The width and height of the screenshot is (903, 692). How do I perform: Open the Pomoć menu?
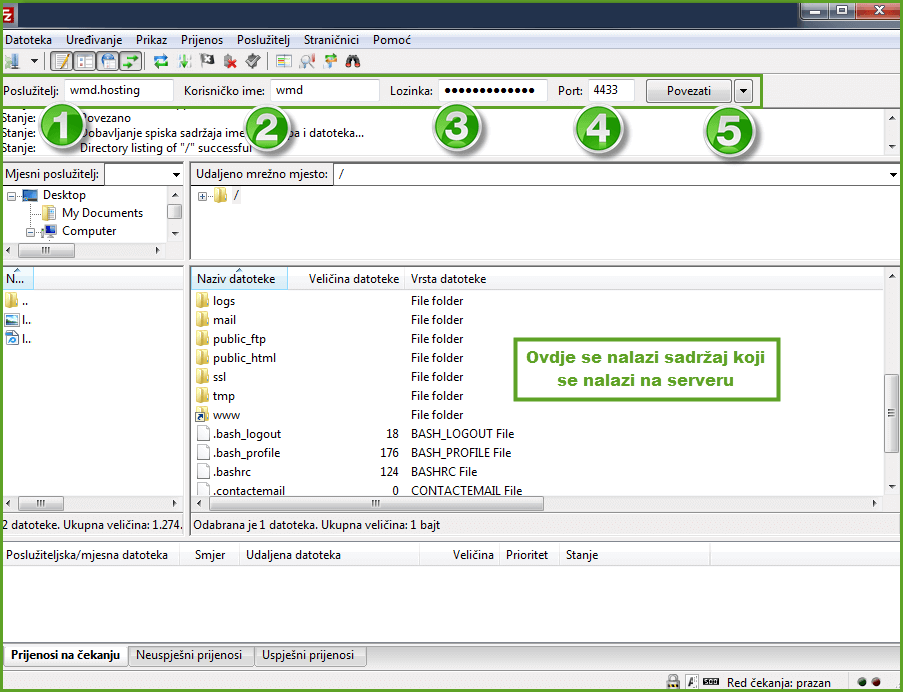click(x=392, y=40)
